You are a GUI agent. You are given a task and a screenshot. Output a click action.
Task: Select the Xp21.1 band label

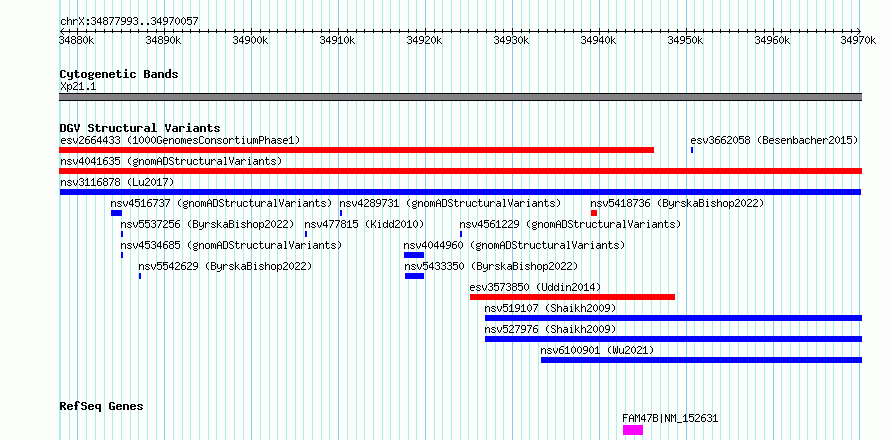(x=78, y=86)
